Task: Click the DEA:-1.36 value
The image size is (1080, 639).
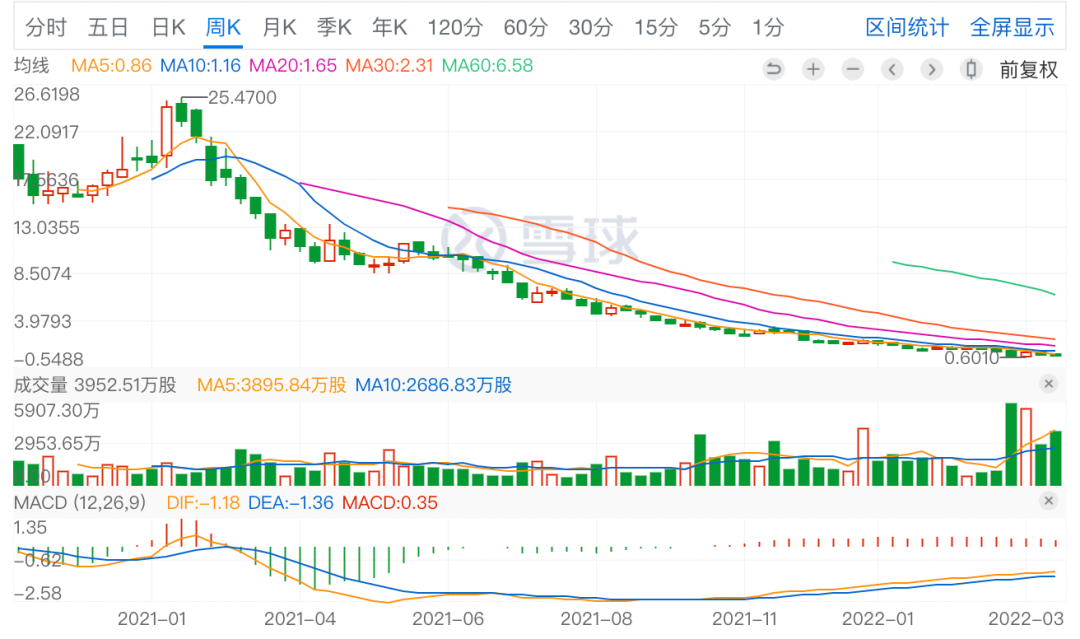Action: (291, 503)
